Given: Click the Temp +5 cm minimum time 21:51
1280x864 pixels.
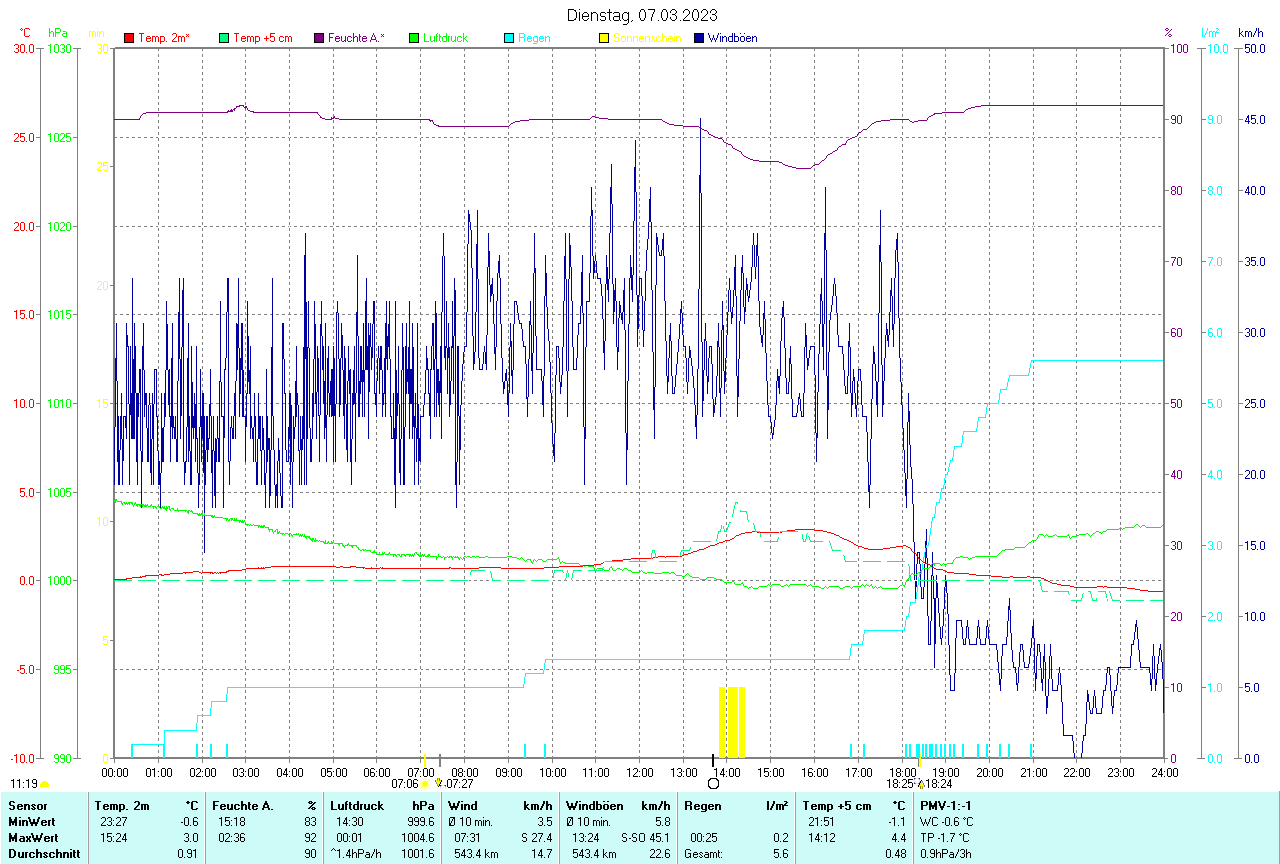Looking at the screenshot, I should click(822, 821).
